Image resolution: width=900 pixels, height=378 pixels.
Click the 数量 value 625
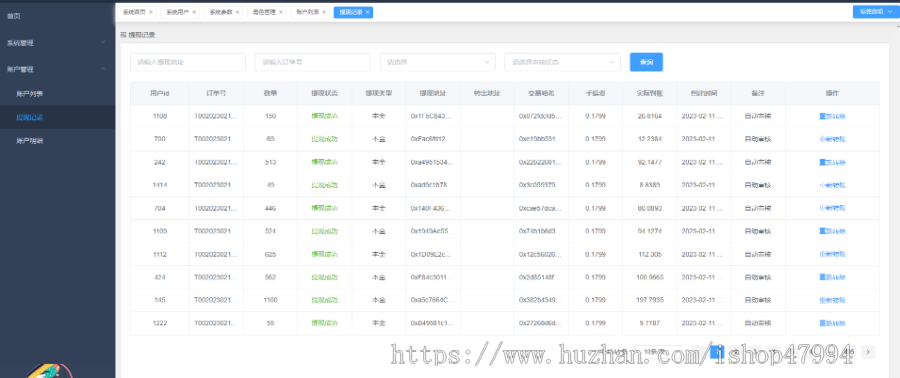(x=270, y=254)
